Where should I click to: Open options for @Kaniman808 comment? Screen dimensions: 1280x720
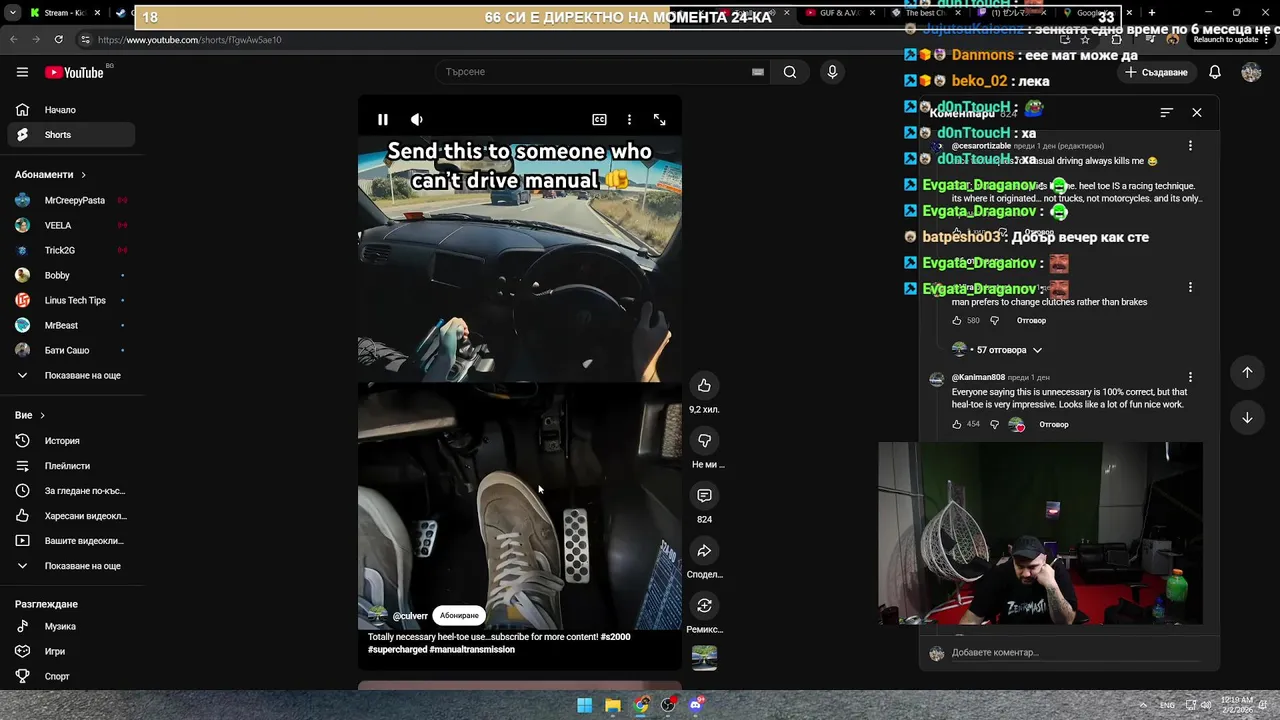(x=1190, y=378)
